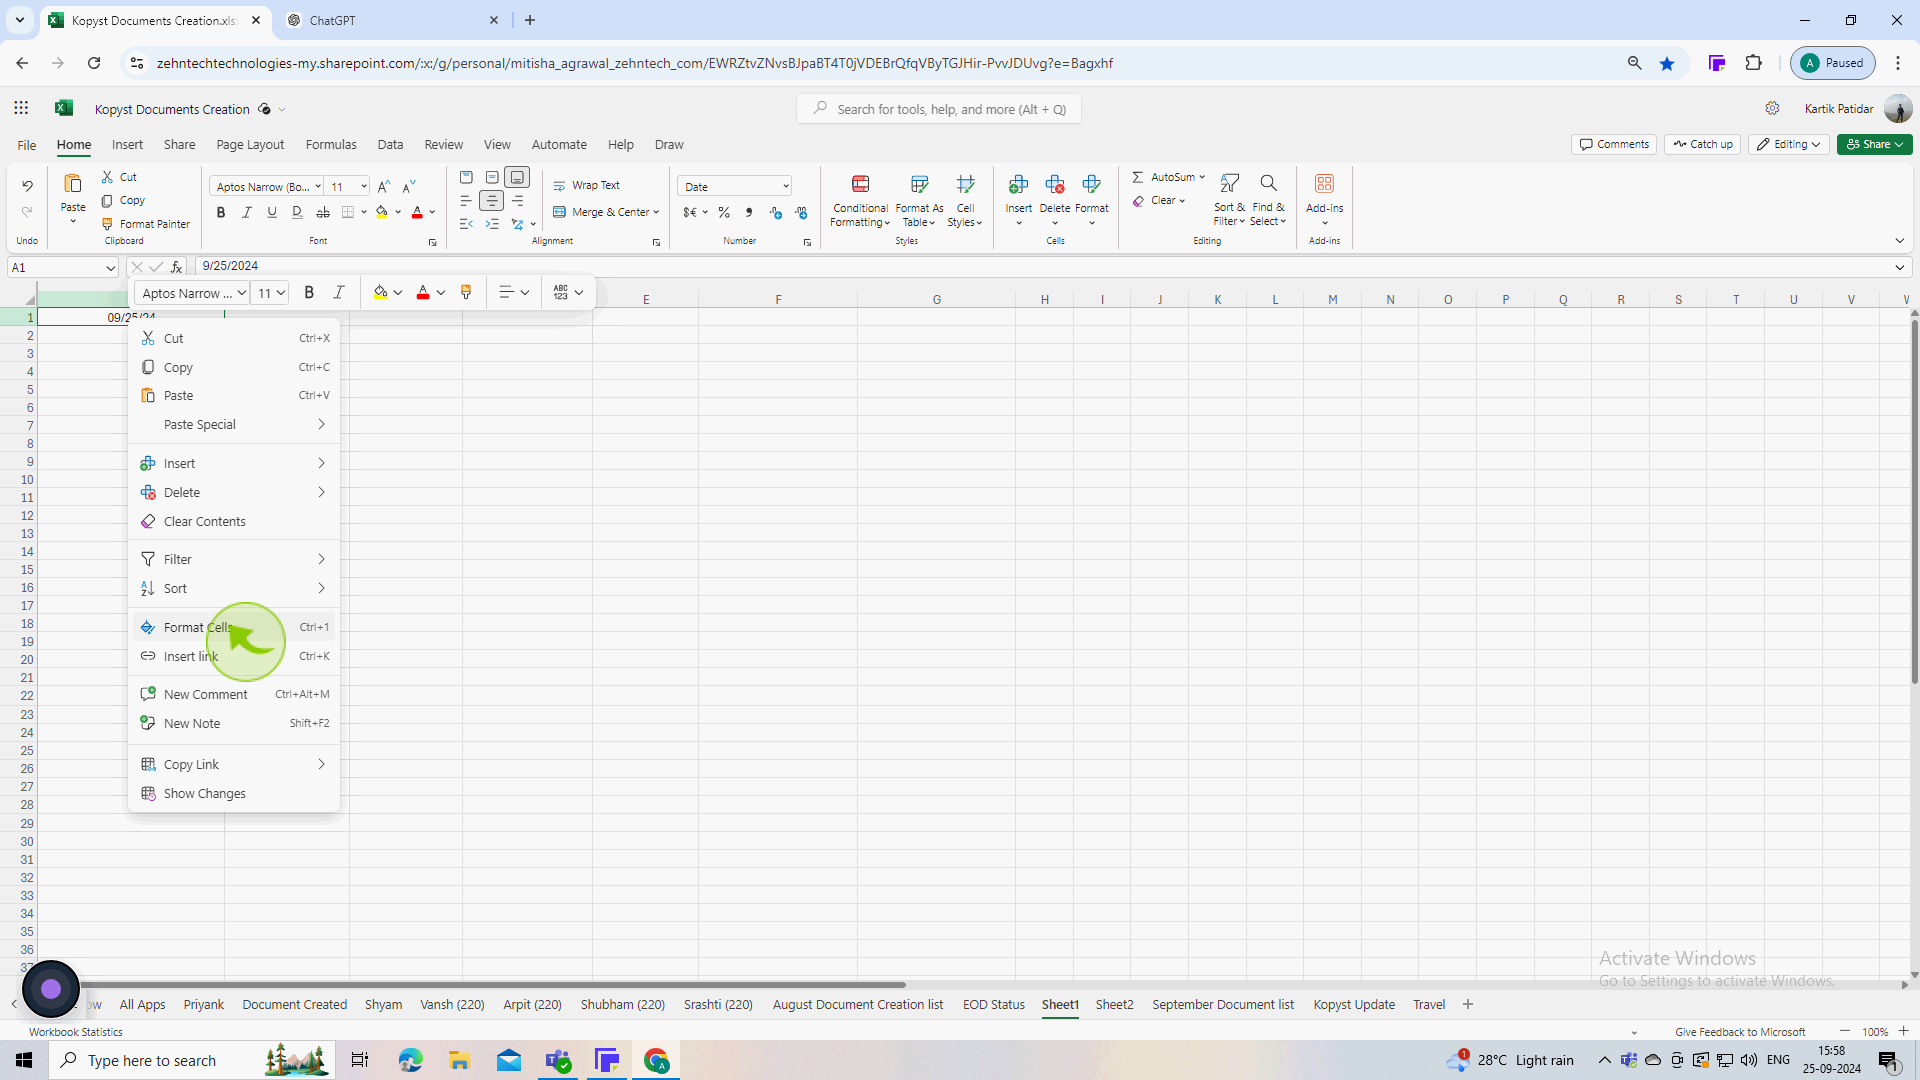Image resolution: width=1920 pixels, height=1080 pixels.
Task: Click the Catch up button
Action: click(1703, 144)
